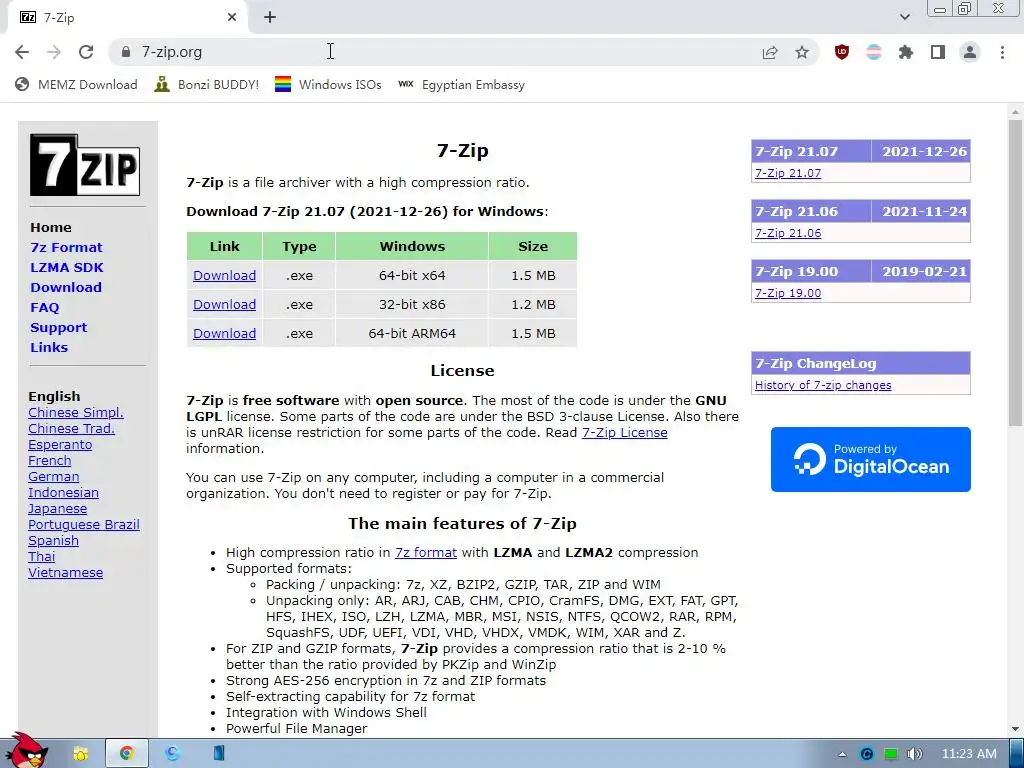This screenshot has height=768, width=1024.
Task: Close the 7-Zip tab
Action: [x=232, y=18]
